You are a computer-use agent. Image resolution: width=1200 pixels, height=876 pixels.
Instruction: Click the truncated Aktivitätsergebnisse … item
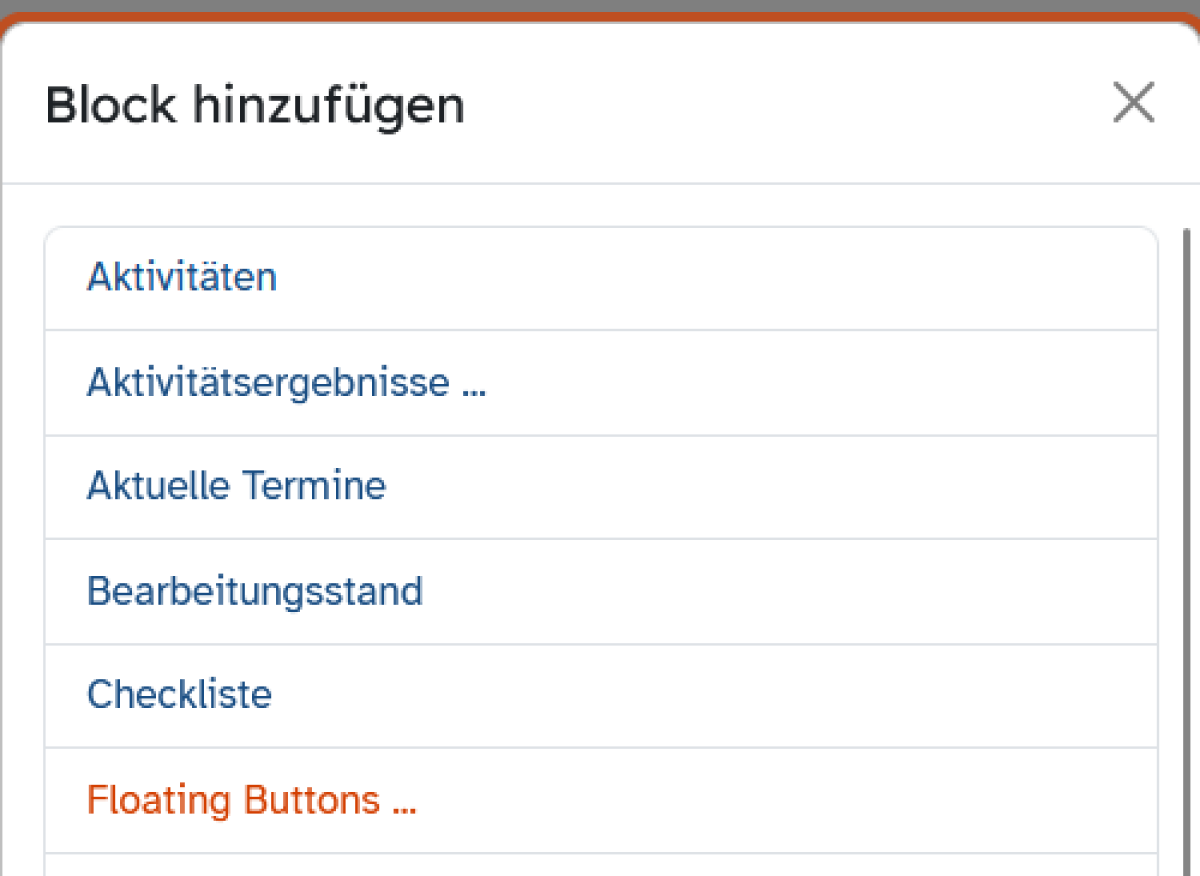tap(286, 382)
